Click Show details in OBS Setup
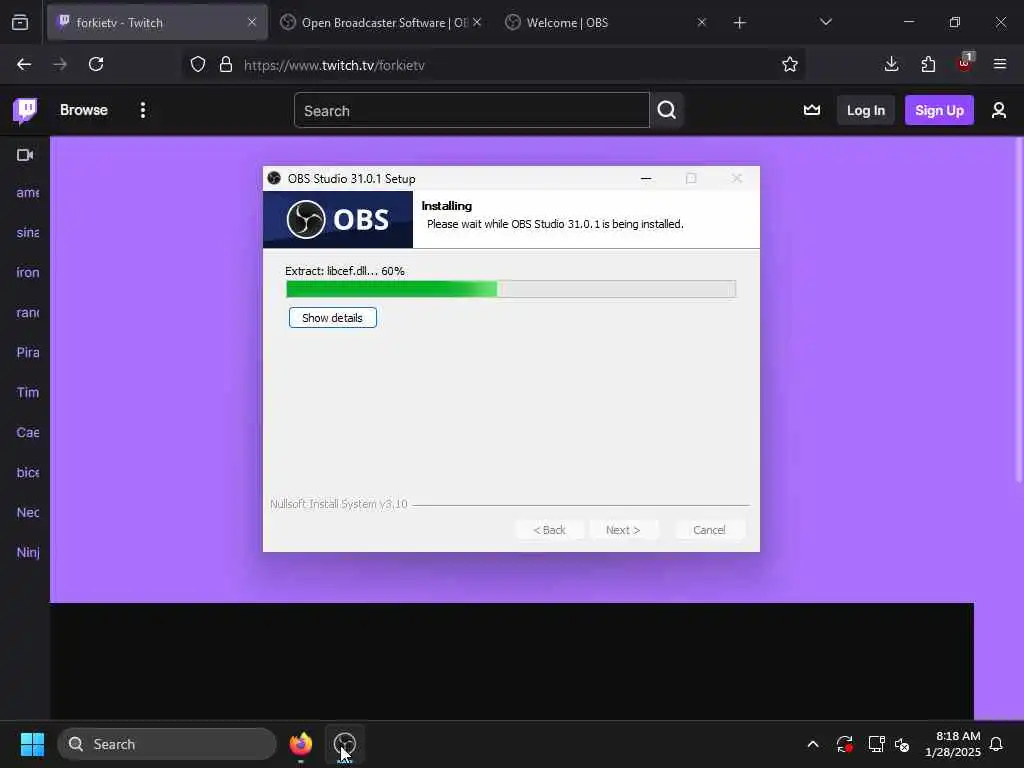Image resolution: width=1024 pixels, height=768 pixels. (x=332, y=318)
